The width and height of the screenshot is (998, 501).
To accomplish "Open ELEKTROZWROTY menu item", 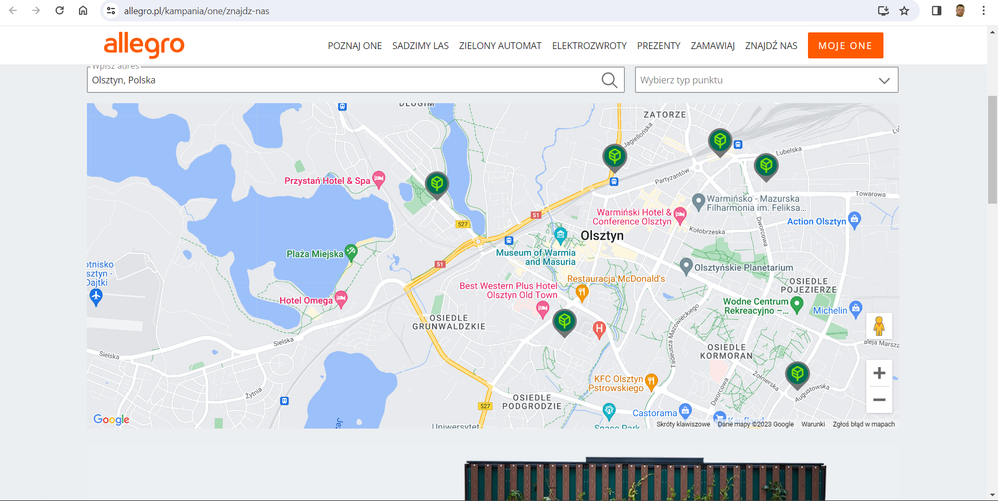I will point(589,46).
